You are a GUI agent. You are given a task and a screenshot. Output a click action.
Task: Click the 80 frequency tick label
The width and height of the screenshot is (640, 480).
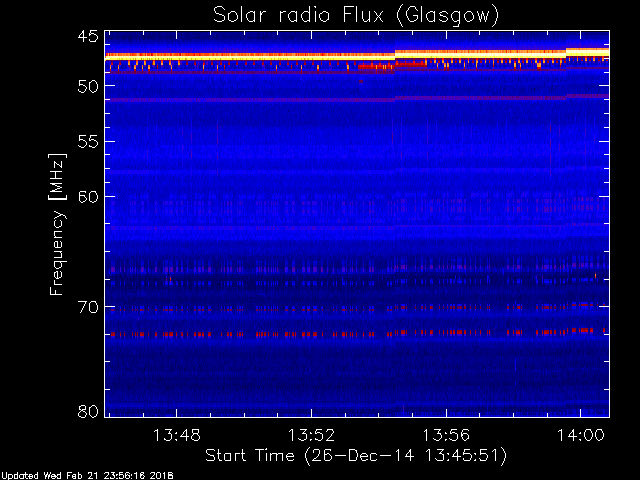(x=88, y=411)
